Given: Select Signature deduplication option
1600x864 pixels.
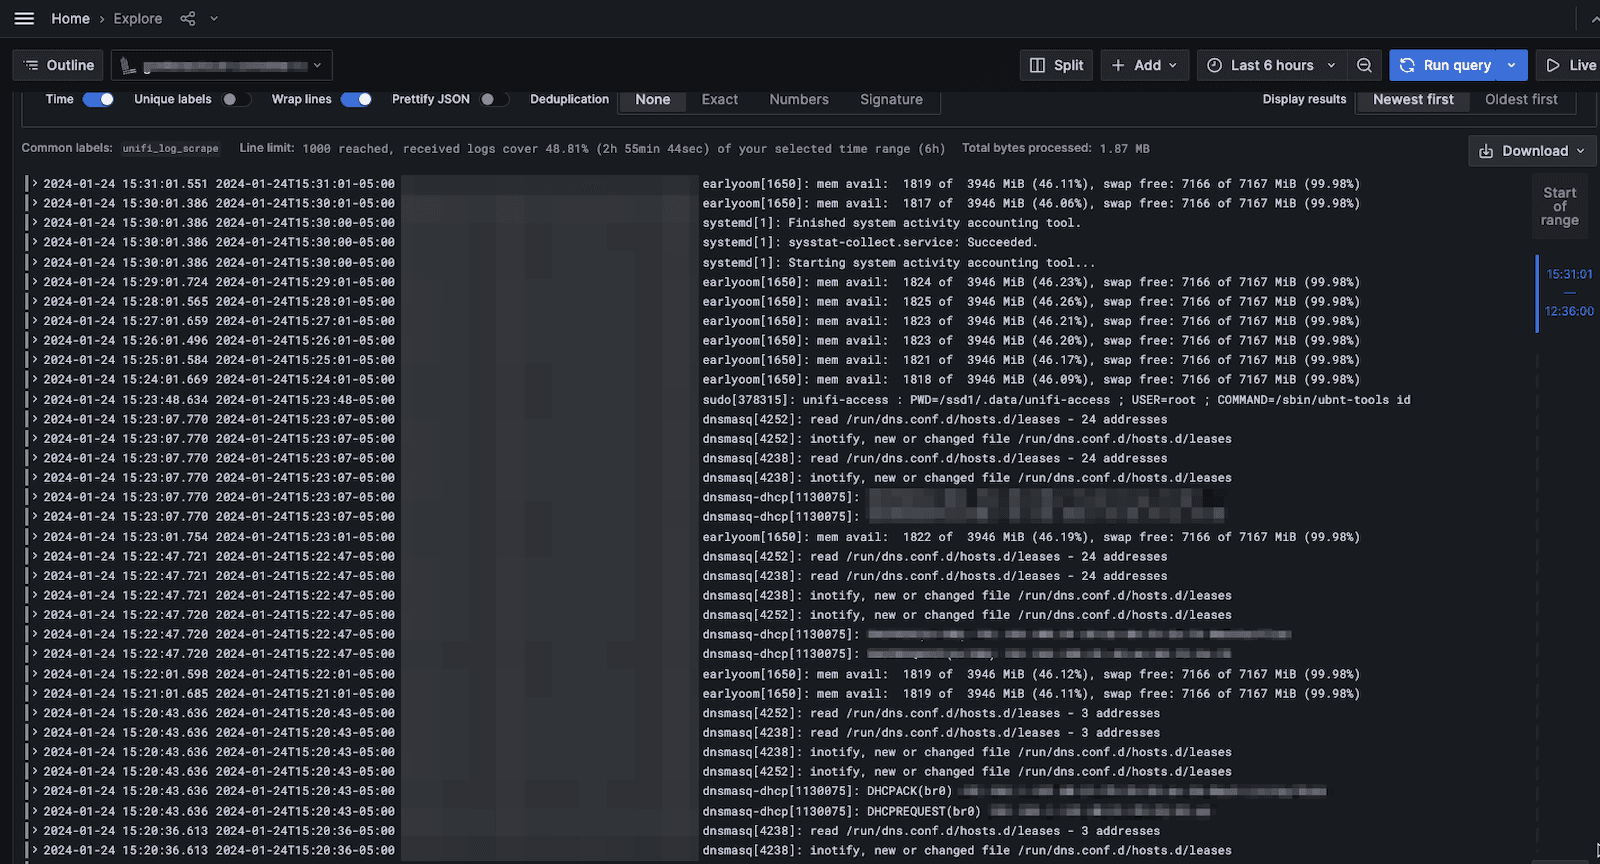Looking at the screenshot, I should tap(891, 99).
